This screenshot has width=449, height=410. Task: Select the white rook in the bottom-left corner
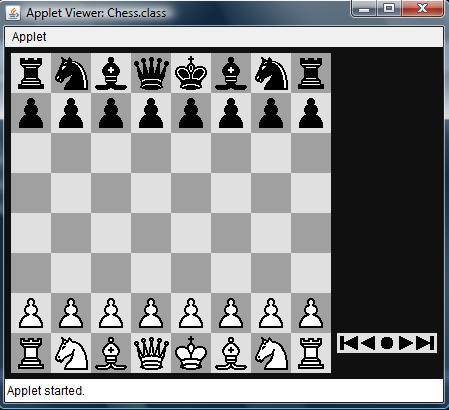coord(31,353)
